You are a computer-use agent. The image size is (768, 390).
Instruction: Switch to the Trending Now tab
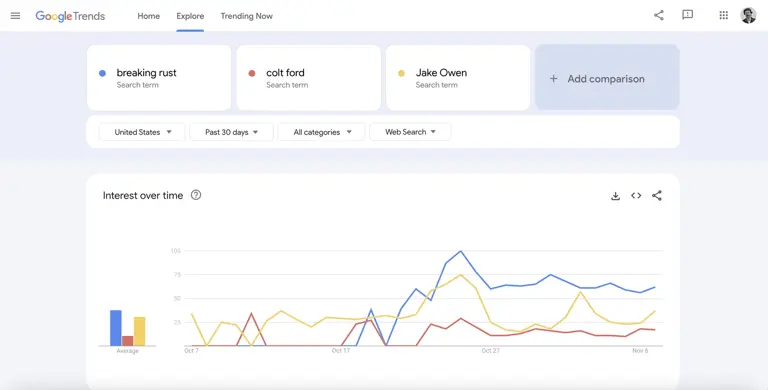pos(246,16)
